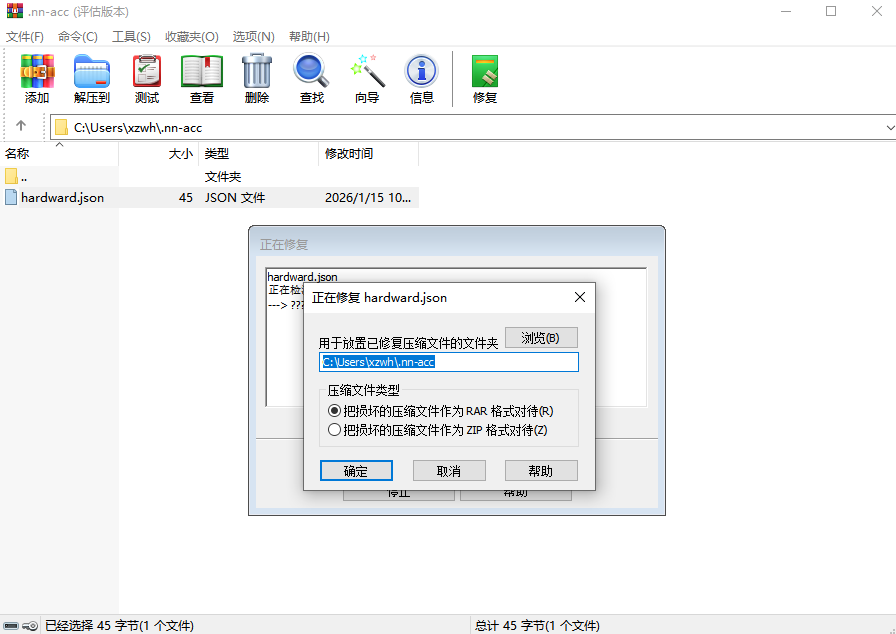
Task: Open the 收藏夹(O) menu
Action: pos(192,37)
